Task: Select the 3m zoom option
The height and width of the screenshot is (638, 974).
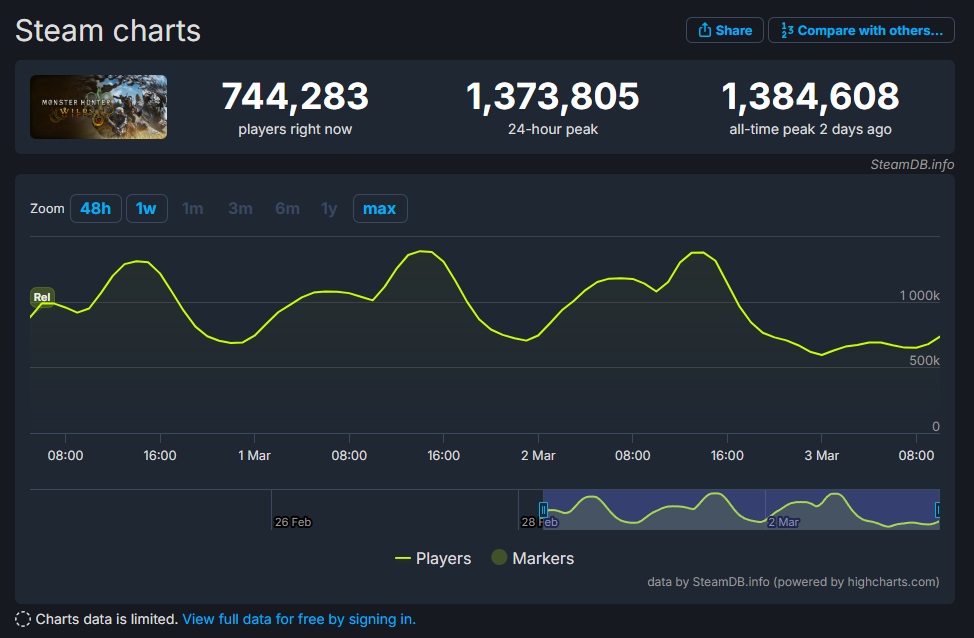Action: [240, 208]
